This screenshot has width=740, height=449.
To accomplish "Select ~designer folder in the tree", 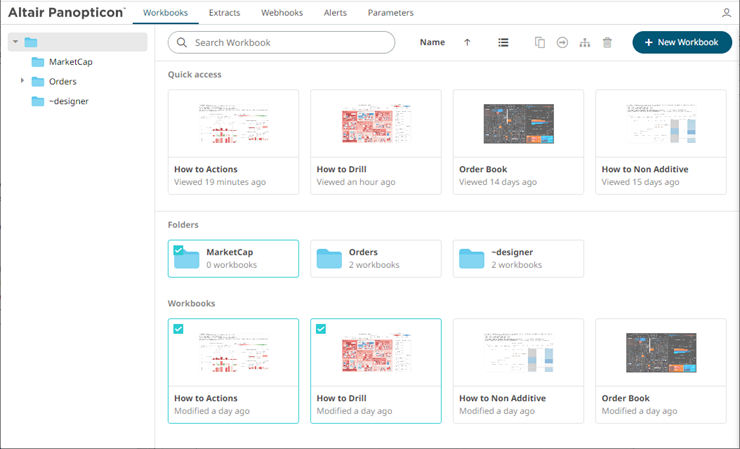I will click(68, 101).
